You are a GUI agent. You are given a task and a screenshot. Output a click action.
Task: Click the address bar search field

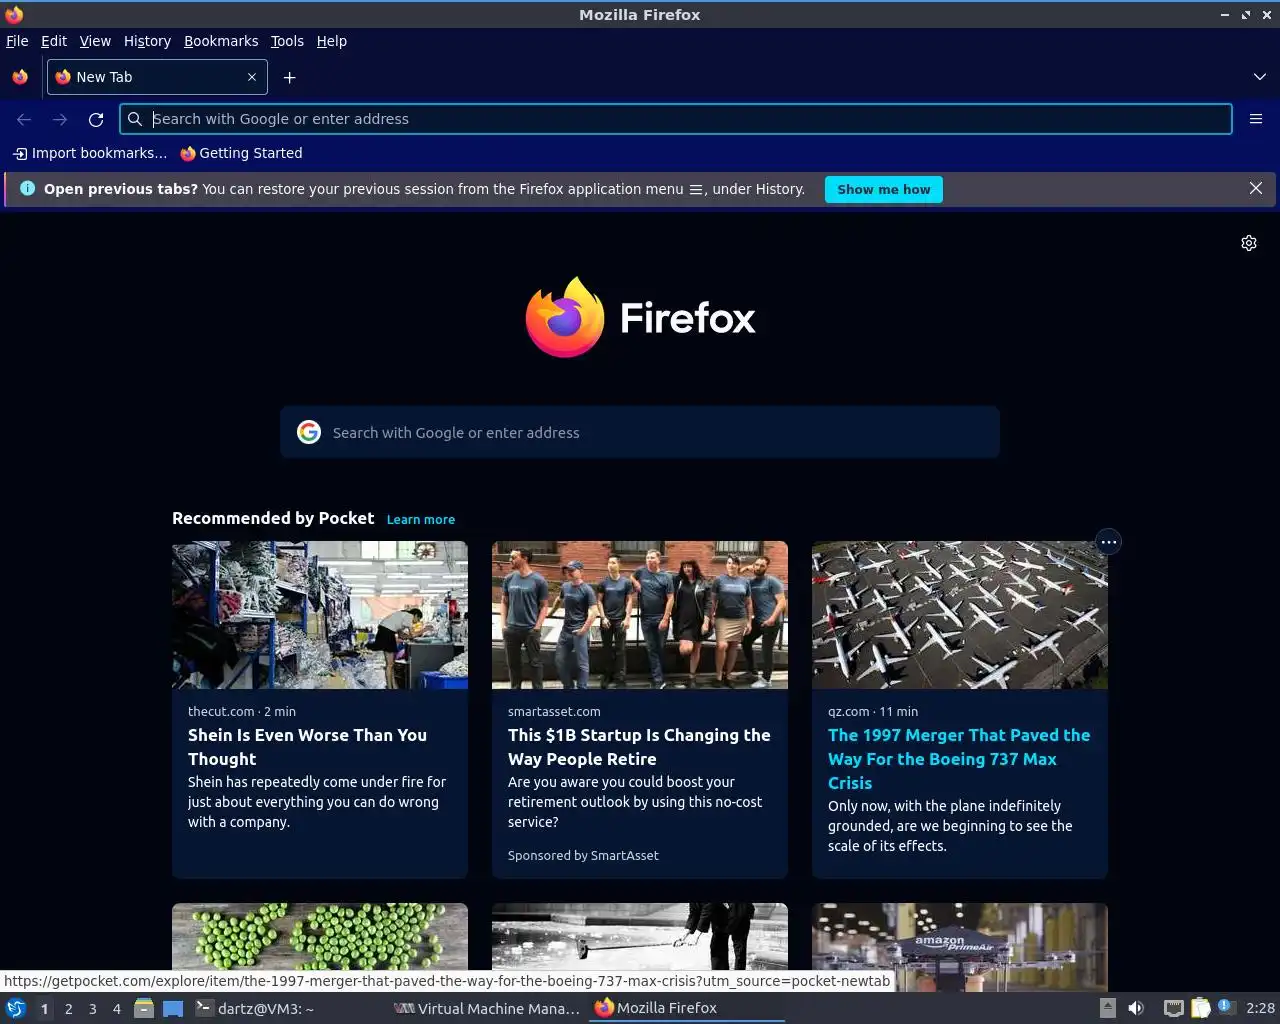click(x=676, y=119)
